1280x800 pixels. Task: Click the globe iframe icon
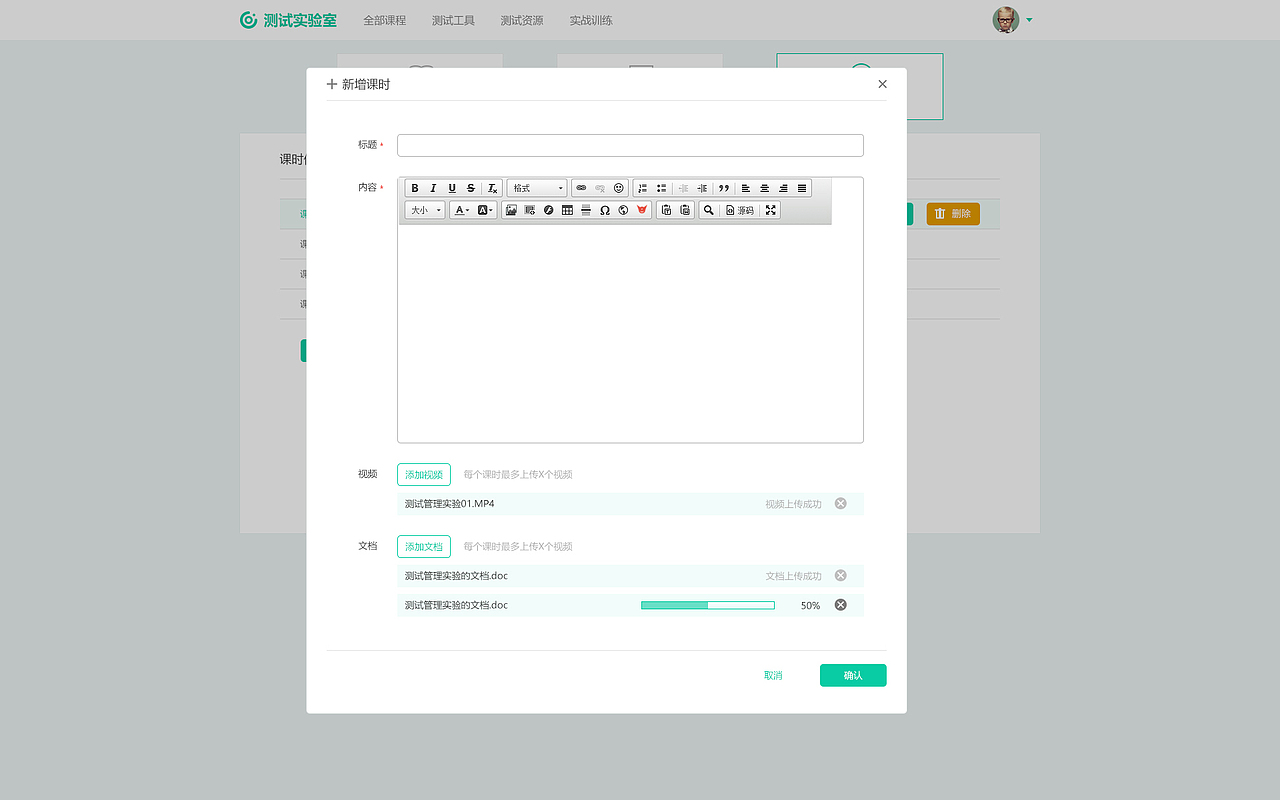[x=623, y=210]
